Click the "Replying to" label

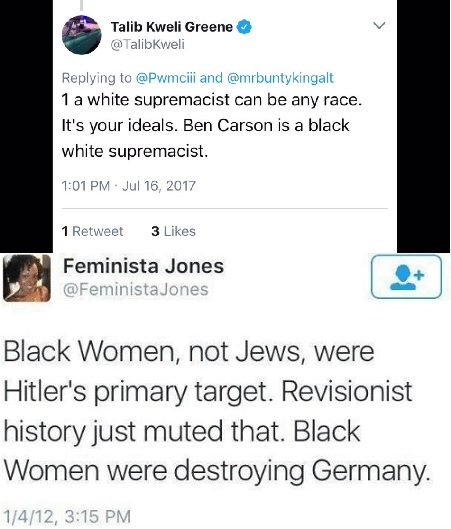(96, 78)
